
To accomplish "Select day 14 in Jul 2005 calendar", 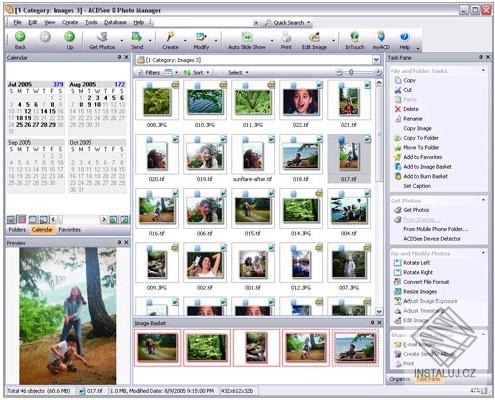I will pyautogui.click(x=44, y=111).
